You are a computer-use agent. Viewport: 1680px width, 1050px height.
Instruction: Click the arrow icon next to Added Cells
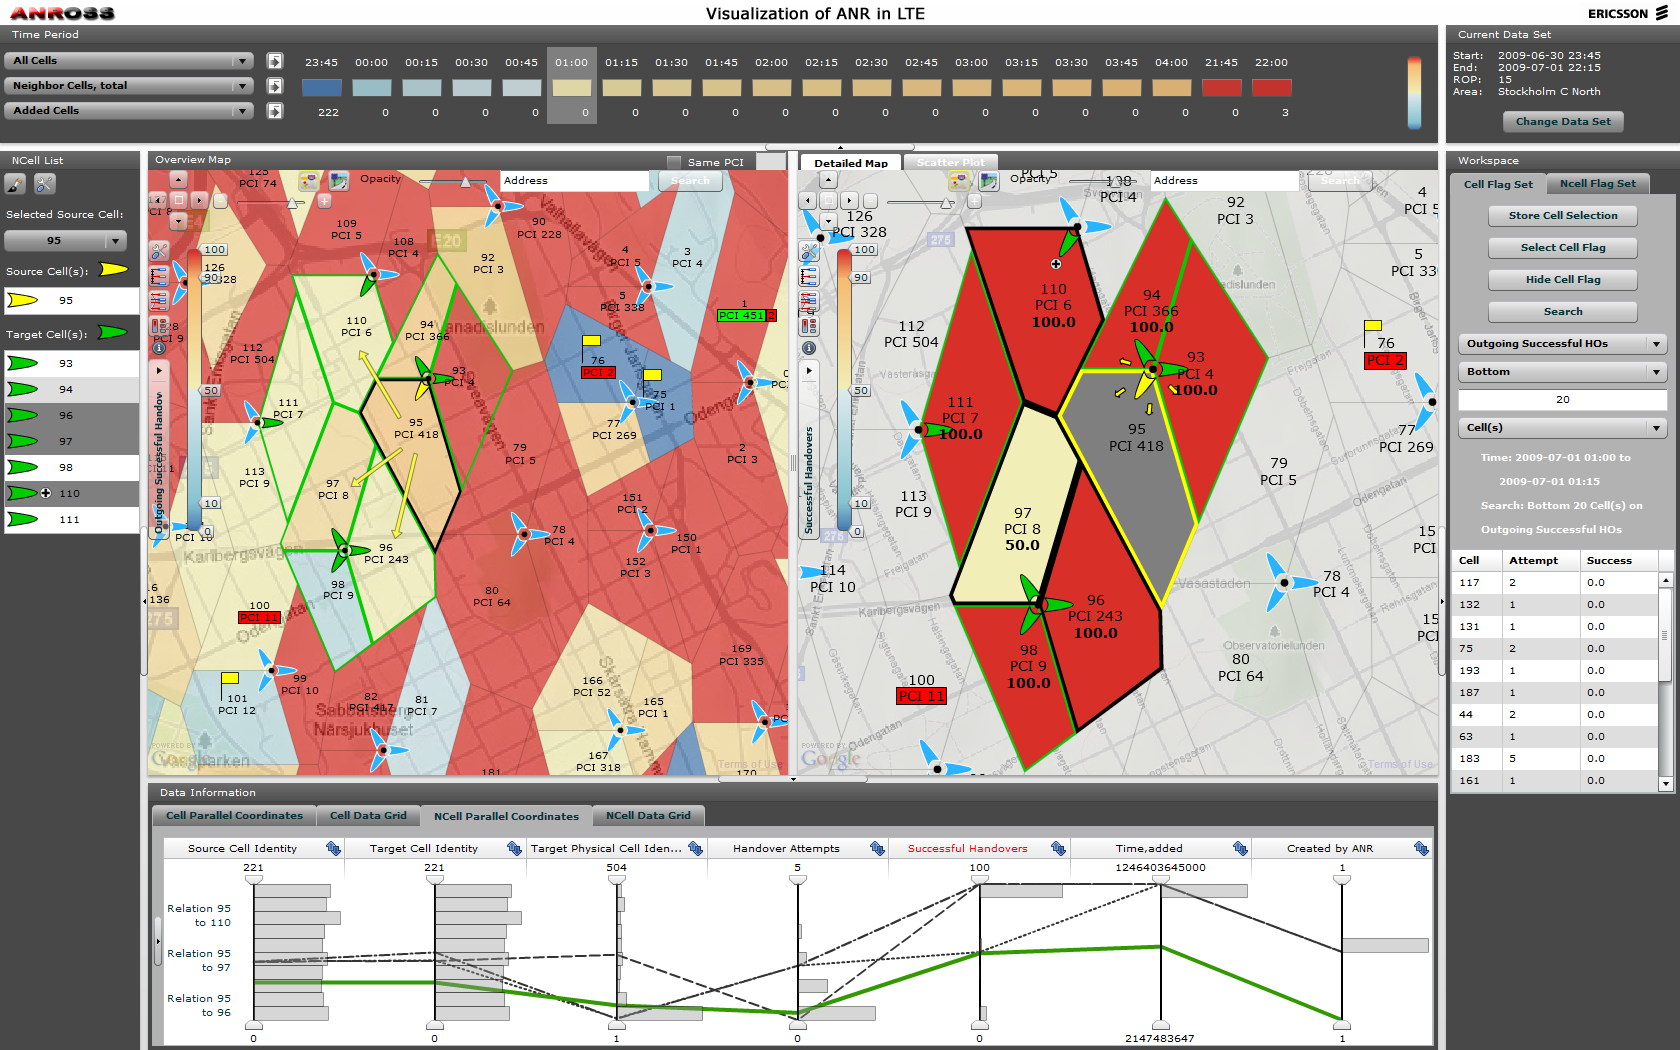pos(275,111)
